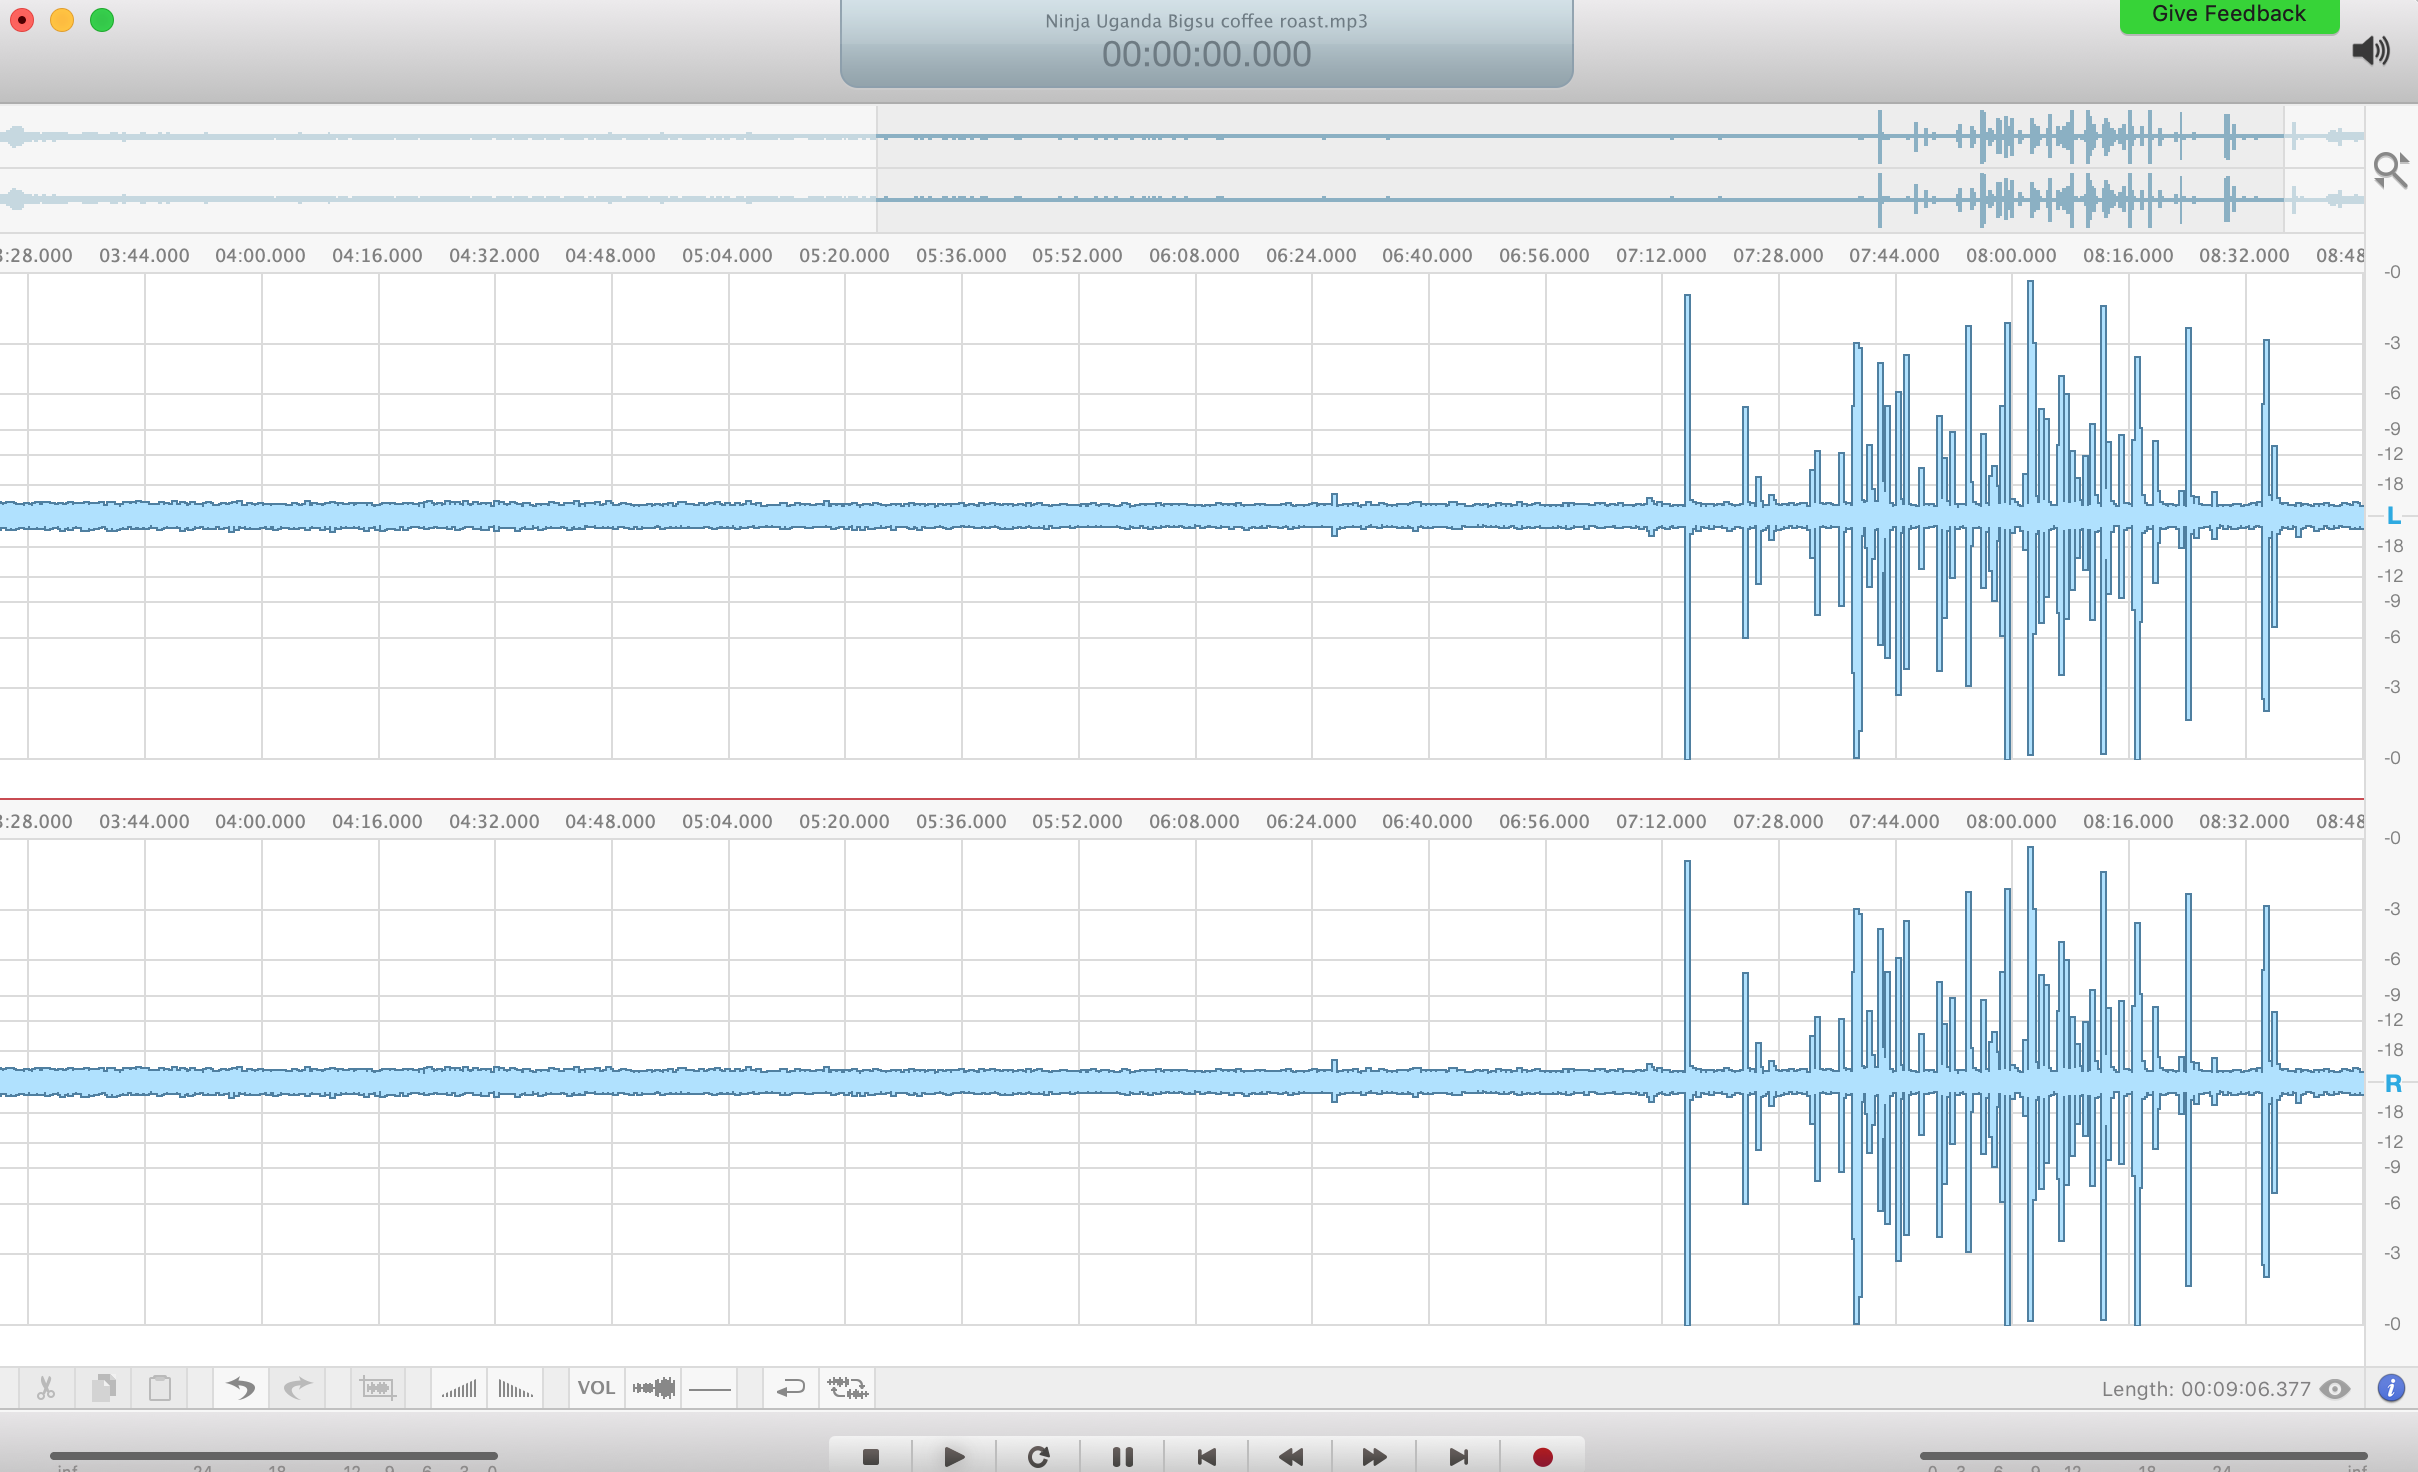Click the Copy icon

(103, 1388)
